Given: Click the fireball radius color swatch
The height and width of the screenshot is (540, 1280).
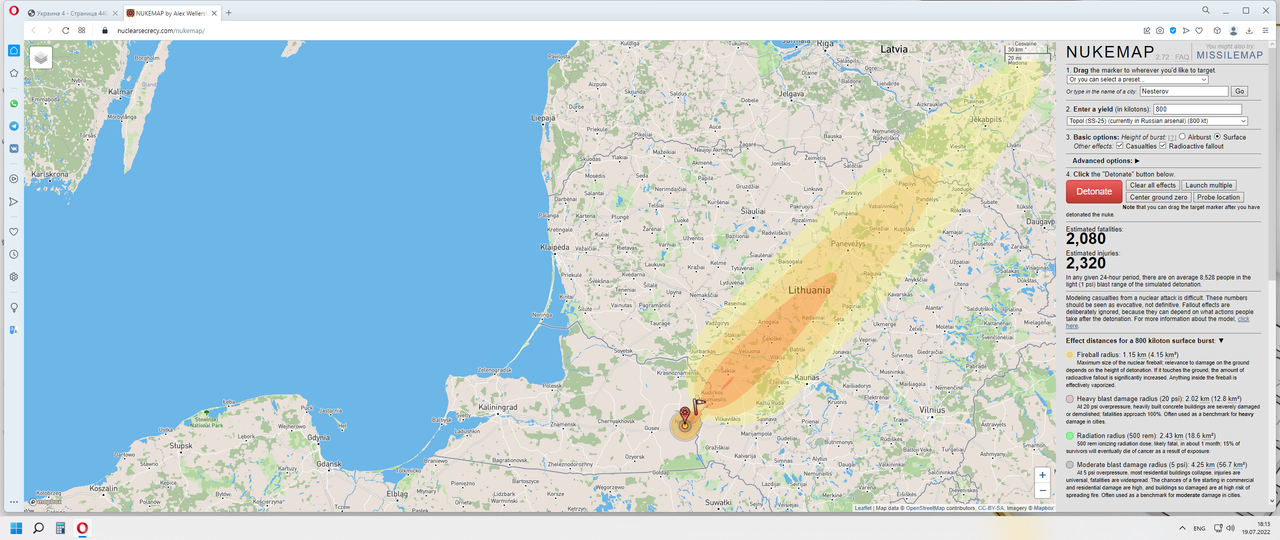Looking at the screenshot, I should click(1070, 355).
